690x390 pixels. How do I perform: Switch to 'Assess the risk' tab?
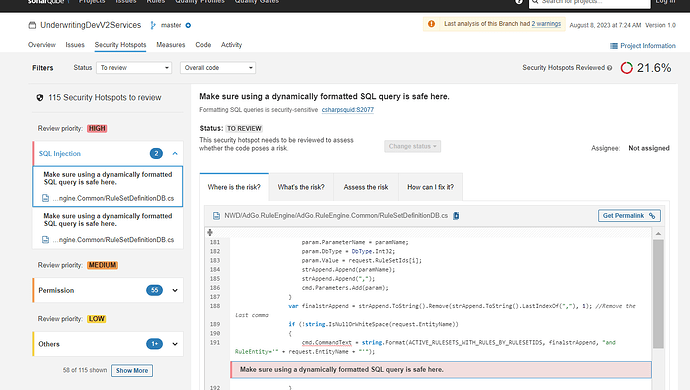[366, 187]
